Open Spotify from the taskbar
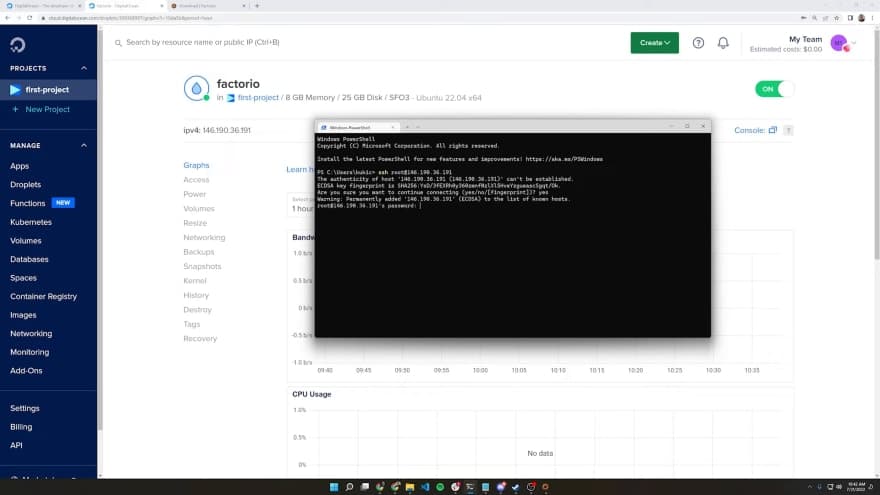This screenshot has height=495, width=880. [440, 487]
